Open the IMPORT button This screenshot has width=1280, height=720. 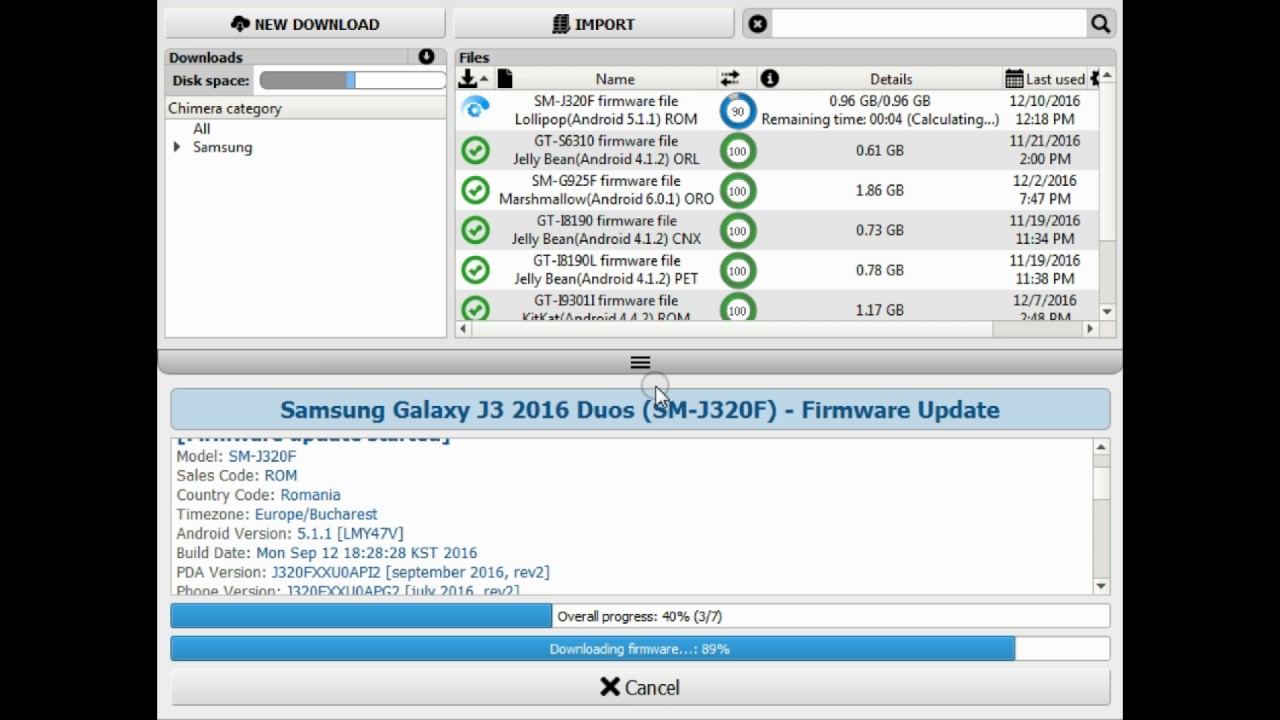(594, 24)
